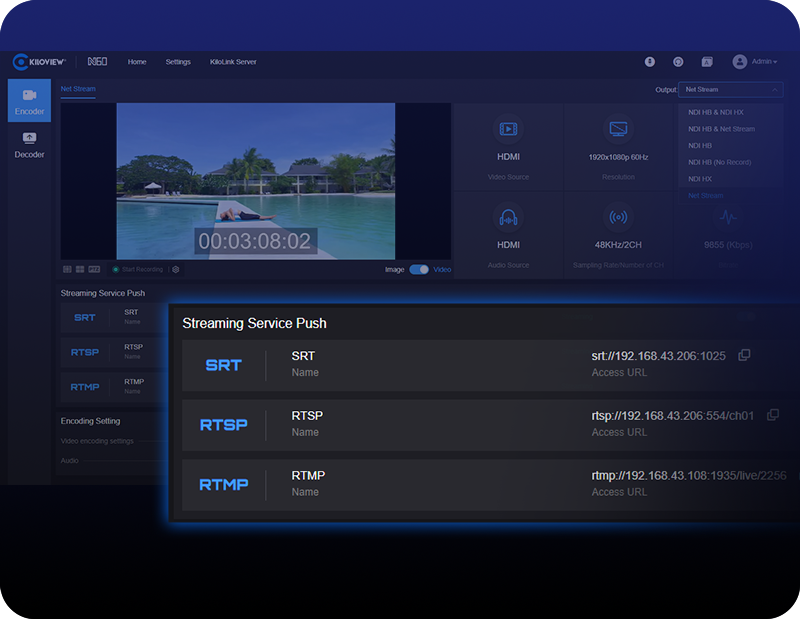Screen dimensions: 800x619
Task: Open KiloLink Server menu item
Action: [x=232, y=62]
